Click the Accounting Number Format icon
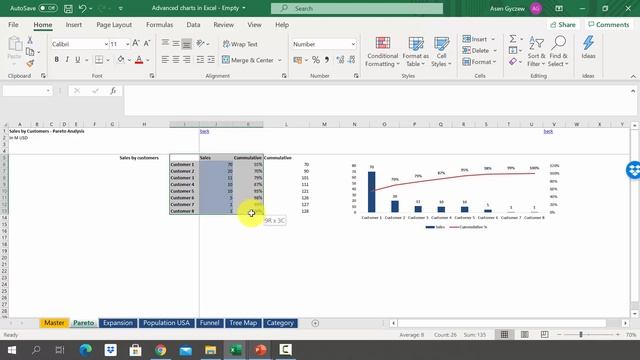This screenshot has width=640, height=360. click(x=298, y=60)
